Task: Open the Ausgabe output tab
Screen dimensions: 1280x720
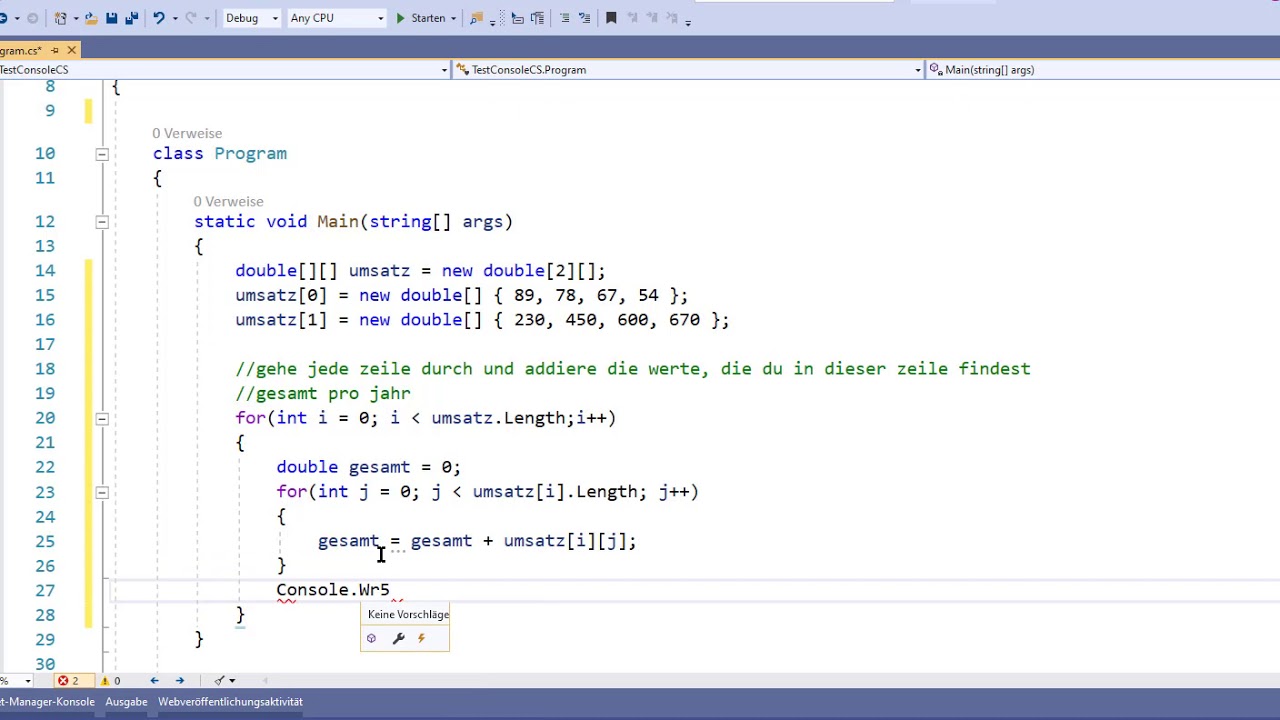Action: 126,702
